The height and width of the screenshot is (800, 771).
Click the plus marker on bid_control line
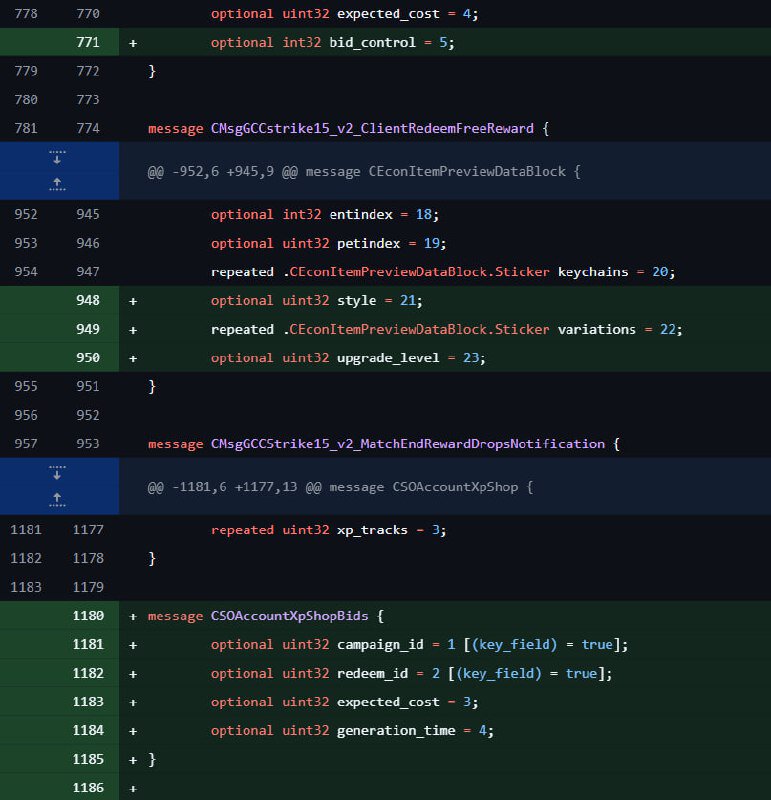[133, 43]
